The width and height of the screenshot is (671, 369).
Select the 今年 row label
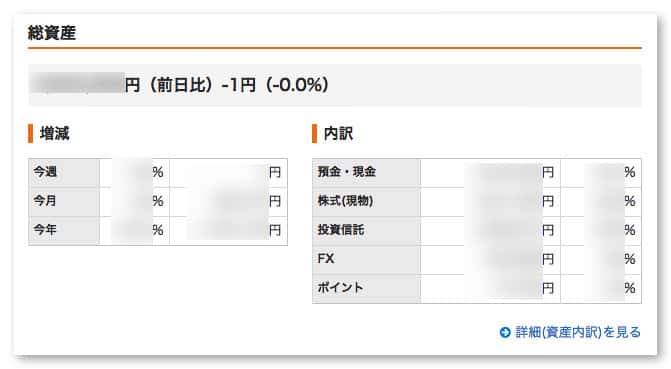pos(45,230)
